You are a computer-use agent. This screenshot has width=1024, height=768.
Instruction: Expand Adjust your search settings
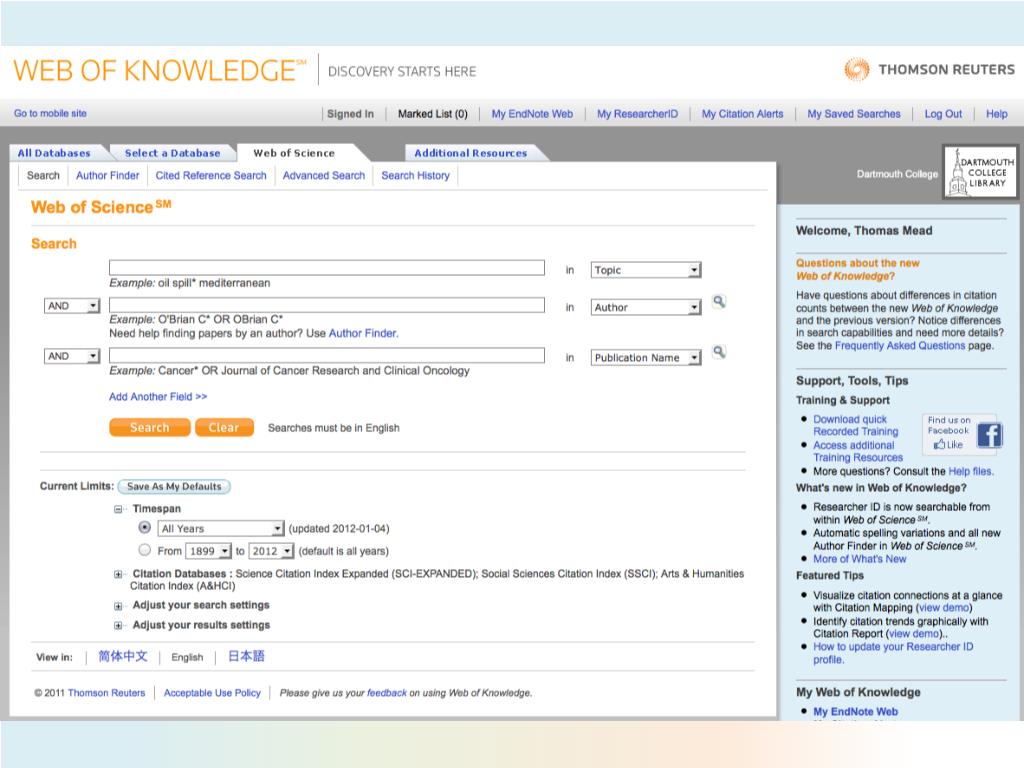pyautogui.click(x=118, y=606)
